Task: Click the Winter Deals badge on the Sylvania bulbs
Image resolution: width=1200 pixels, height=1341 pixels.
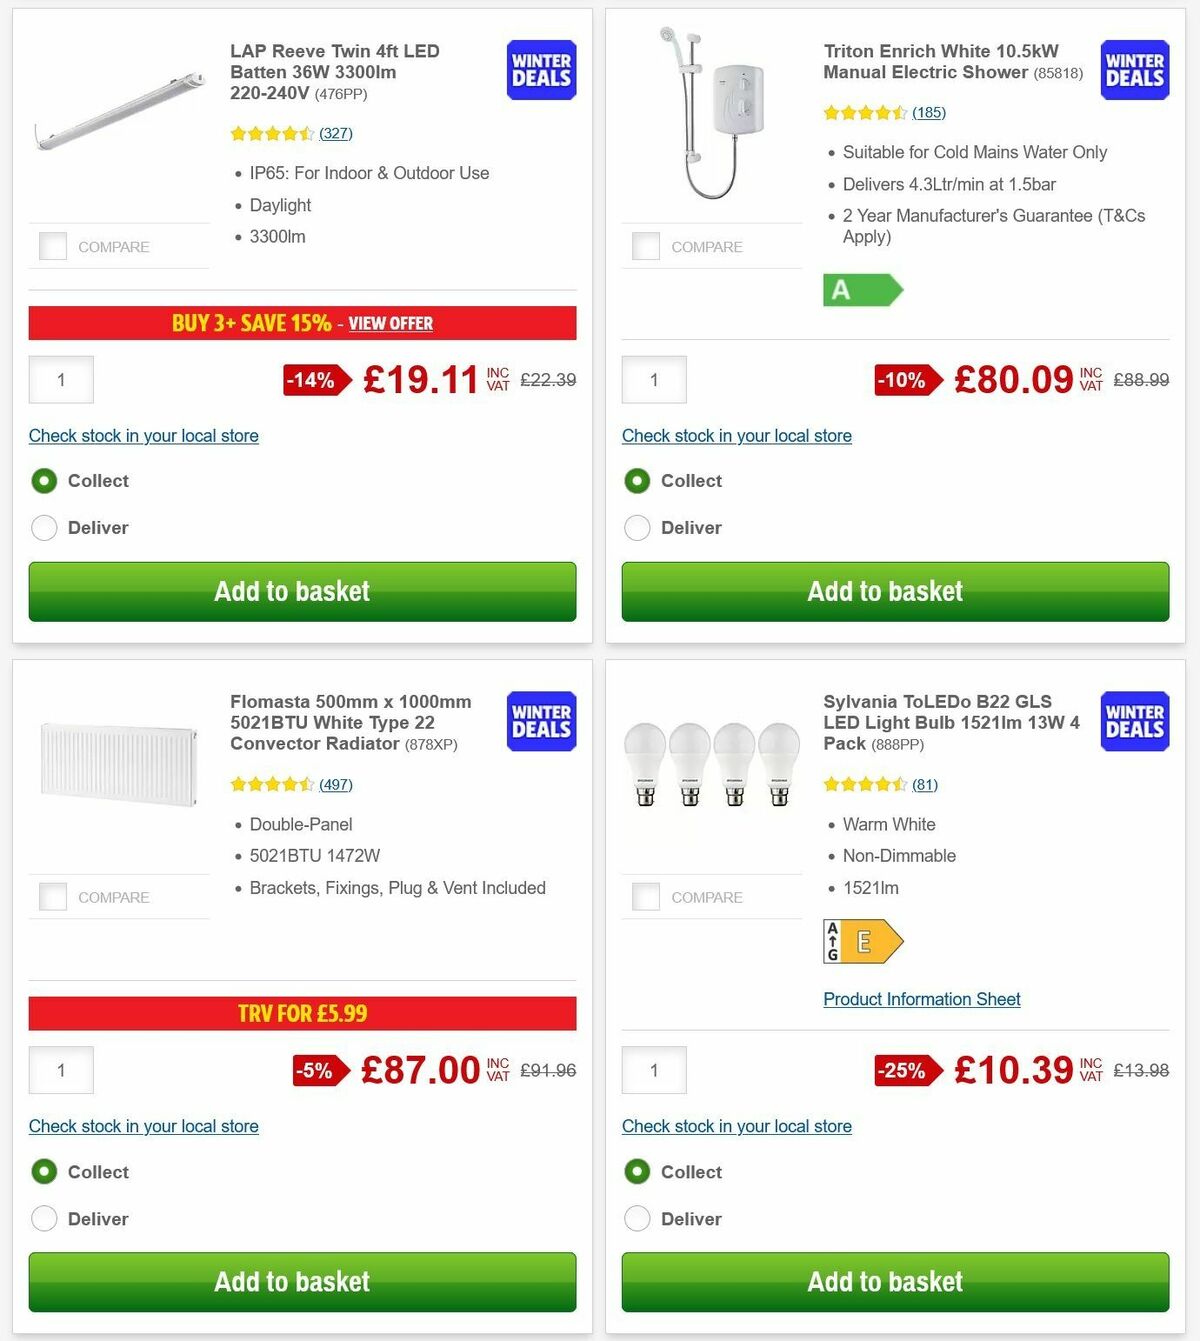Action: pos(1133,721)
